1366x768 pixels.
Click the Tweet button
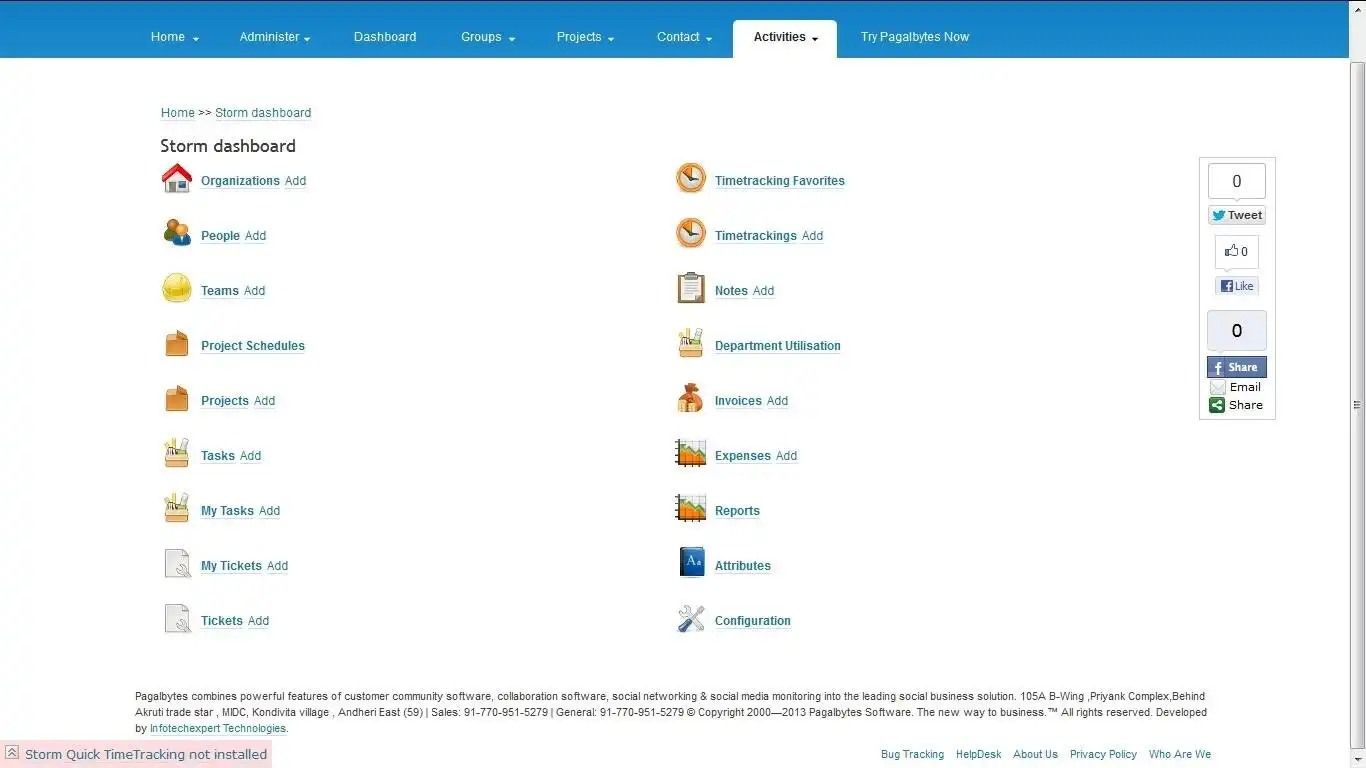(1237, 215)
